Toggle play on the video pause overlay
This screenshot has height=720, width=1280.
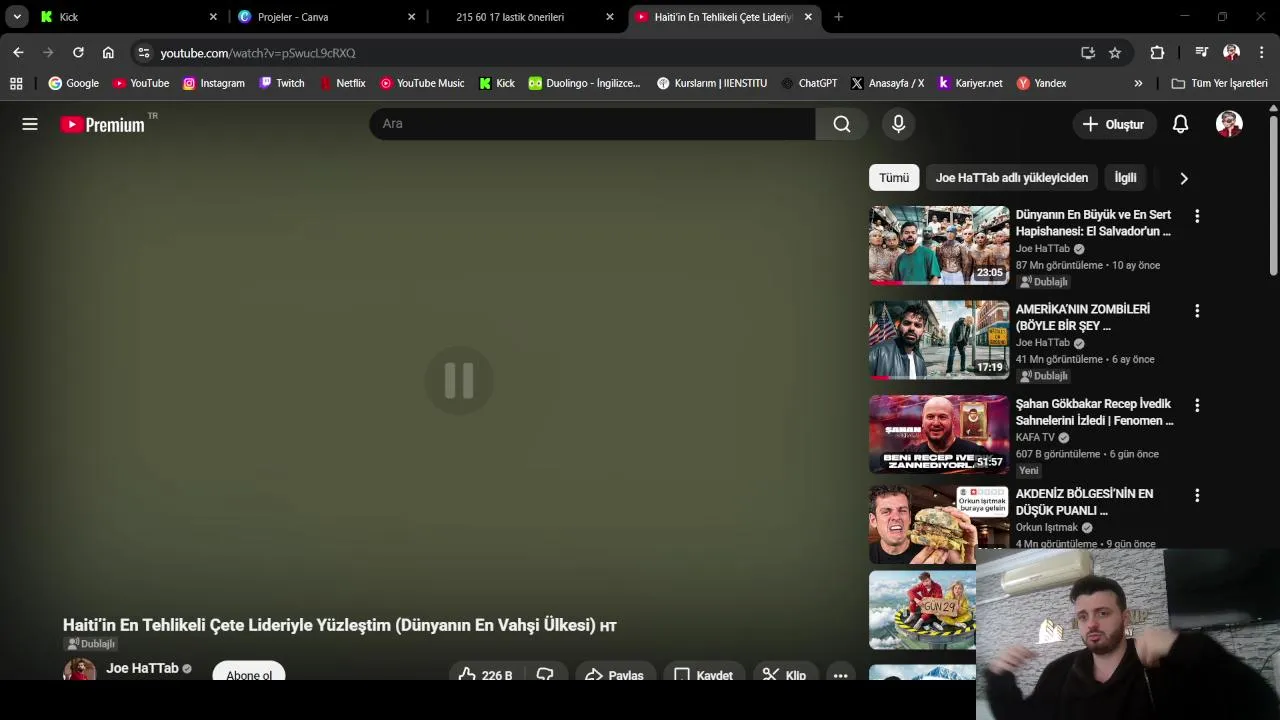(x=459, y=380)
